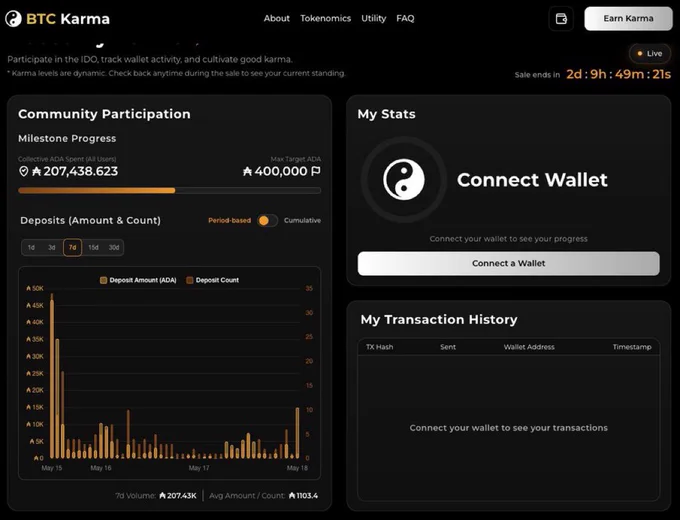Viewport: 680px width, 520px height.
Task: Open the About nav link
Action: (277, 18)
